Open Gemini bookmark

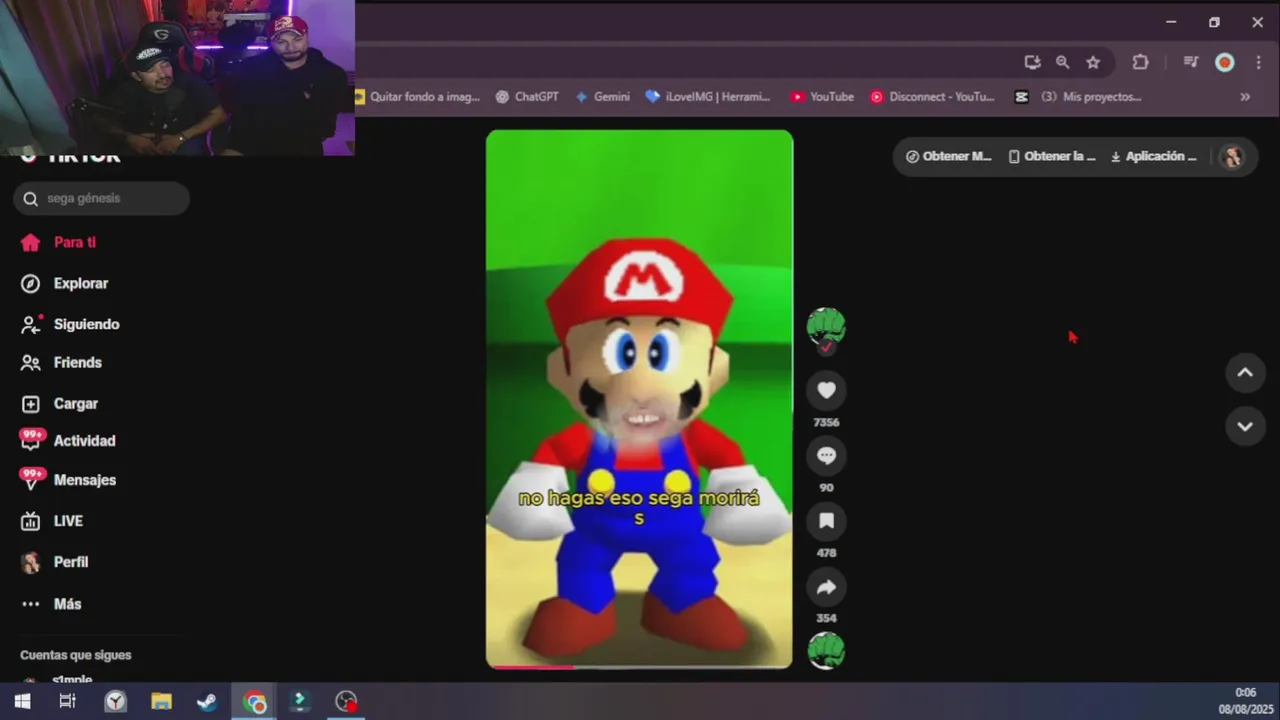[x=602, y=97]
